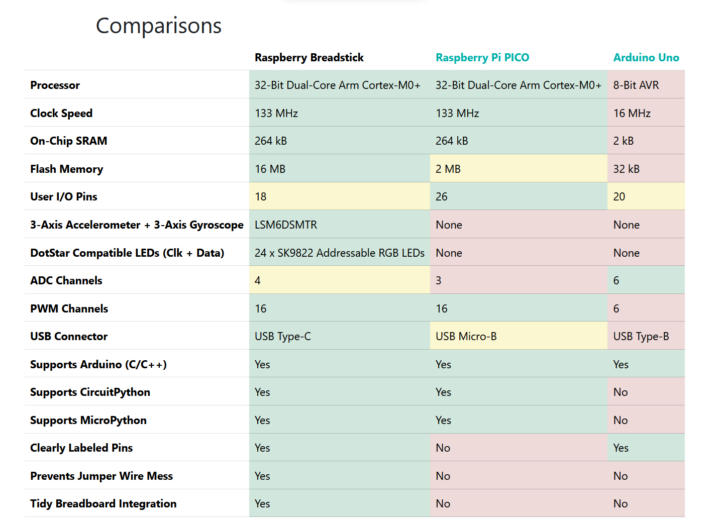Image resolution: width=720 pixels, height=524 pixels.
Task: Select the Processor row label
Action: 55,85
